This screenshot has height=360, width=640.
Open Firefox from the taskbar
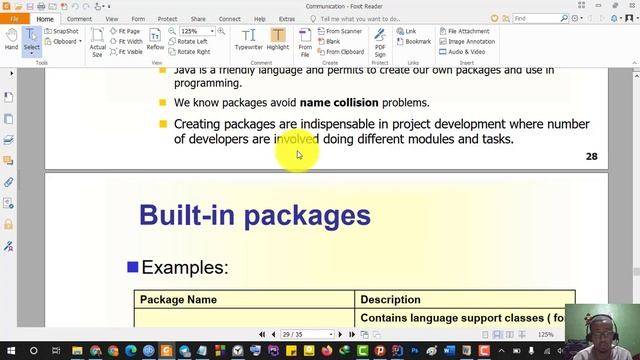pos(327,351)
